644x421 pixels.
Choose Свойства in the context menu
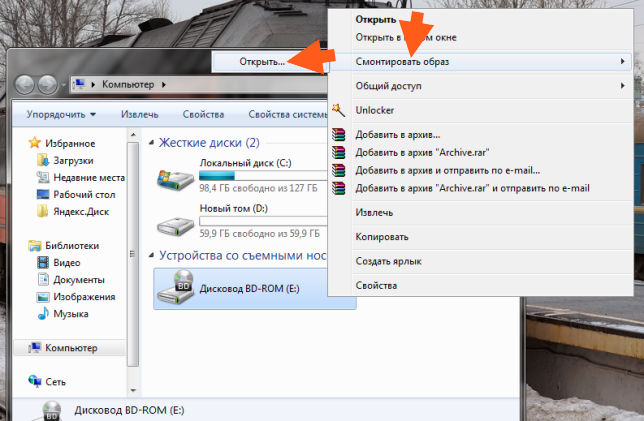[x=376, y=285]
